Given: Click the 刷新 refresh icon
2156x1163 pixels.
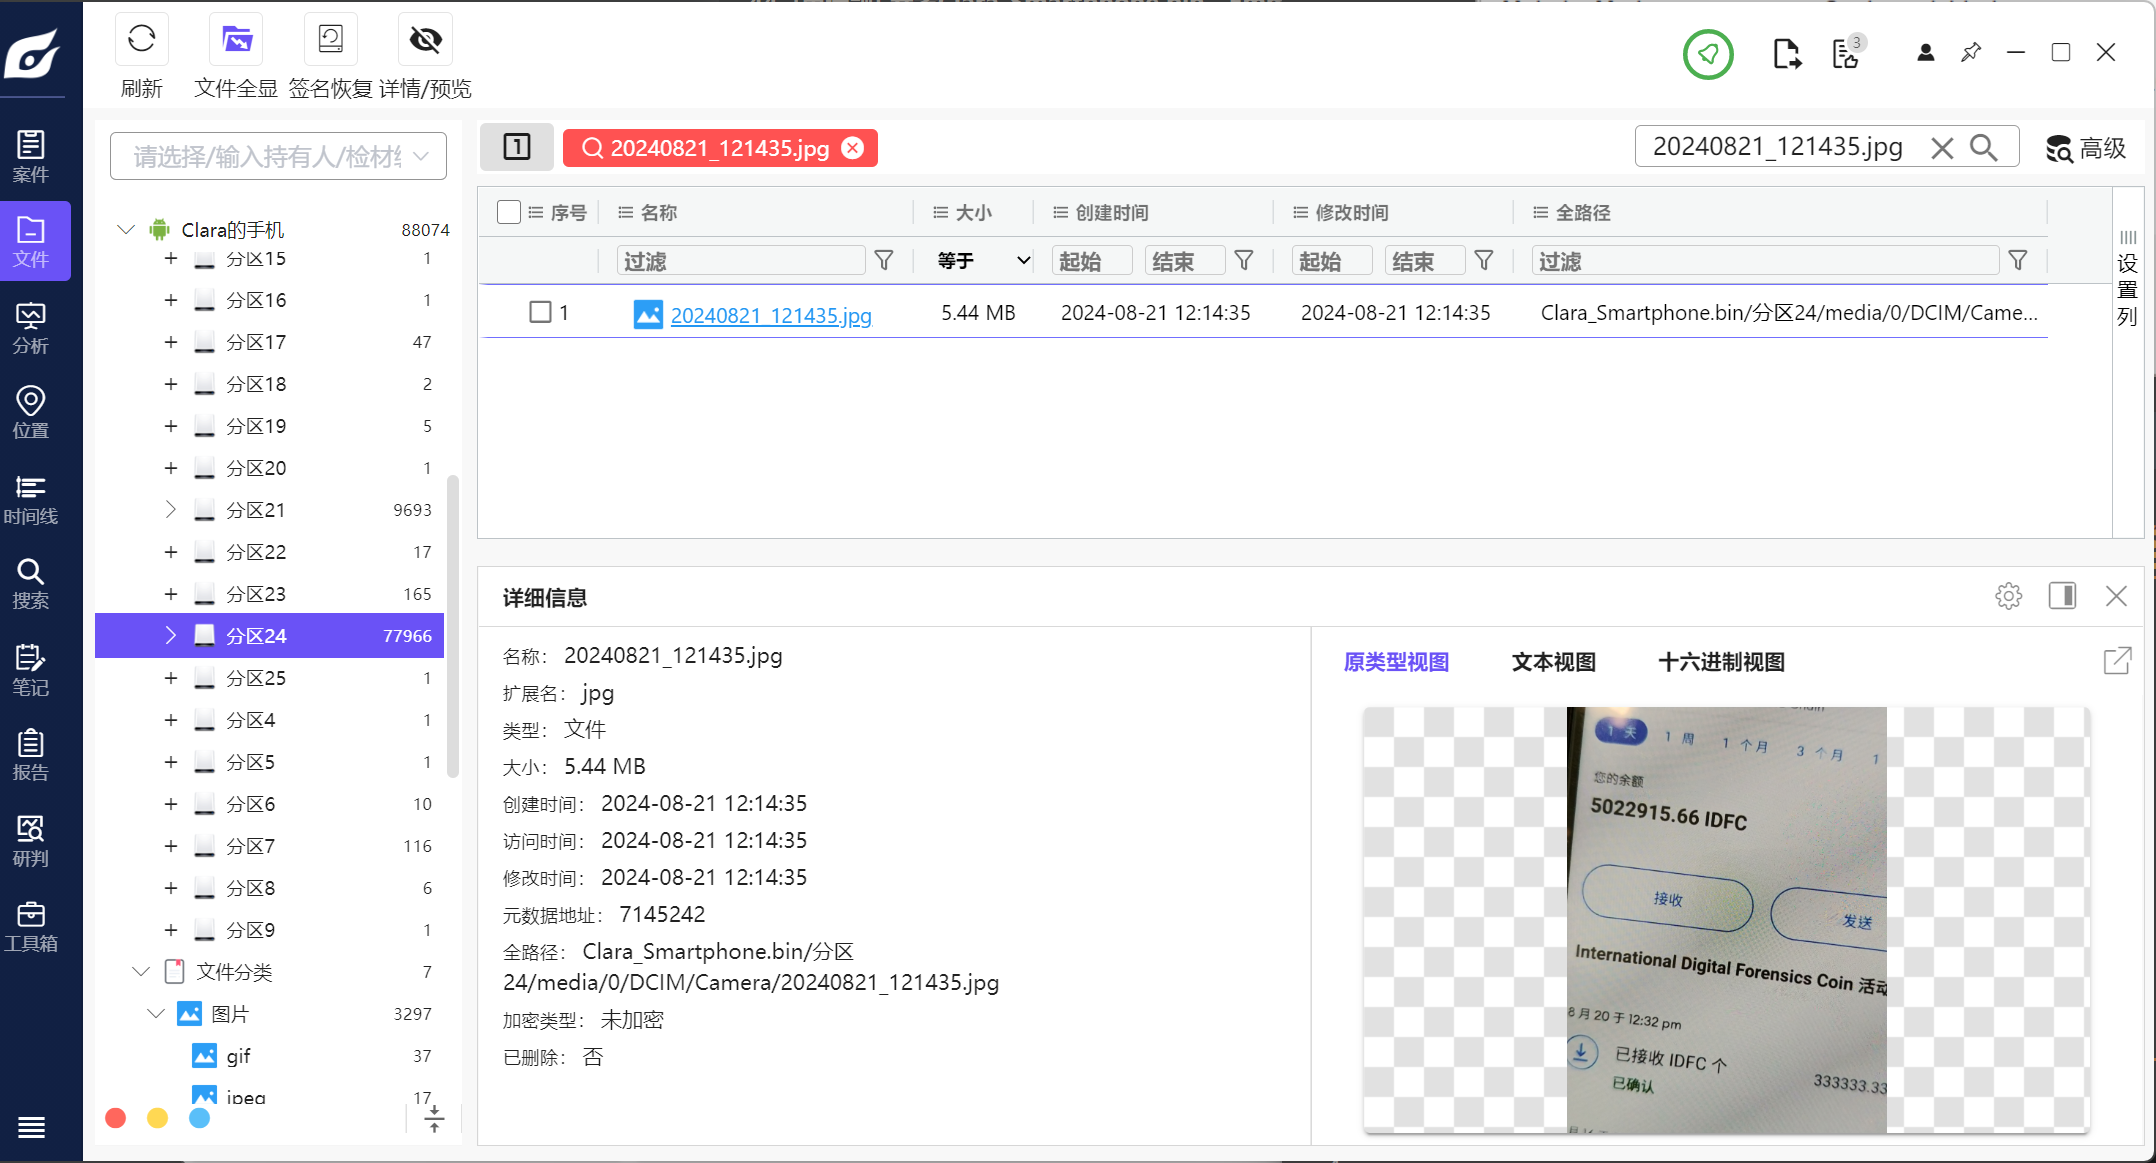Looking at the screenshot, I should click(141, 40).
